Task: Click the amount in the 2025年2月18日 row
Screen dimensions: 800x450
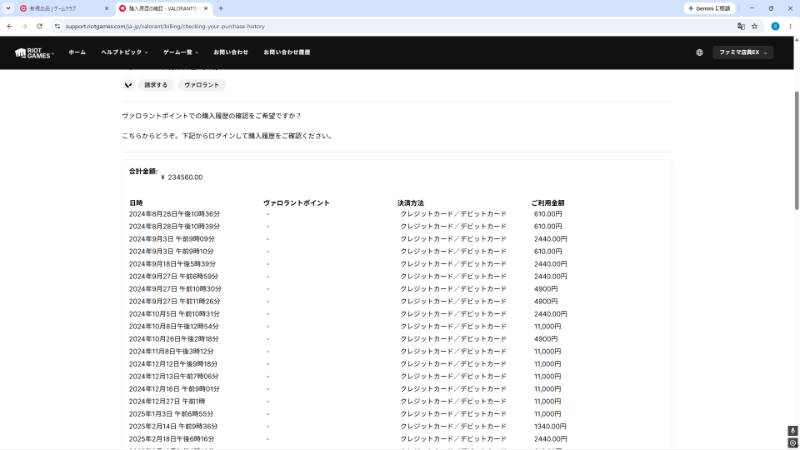Action: click(551, 439)
